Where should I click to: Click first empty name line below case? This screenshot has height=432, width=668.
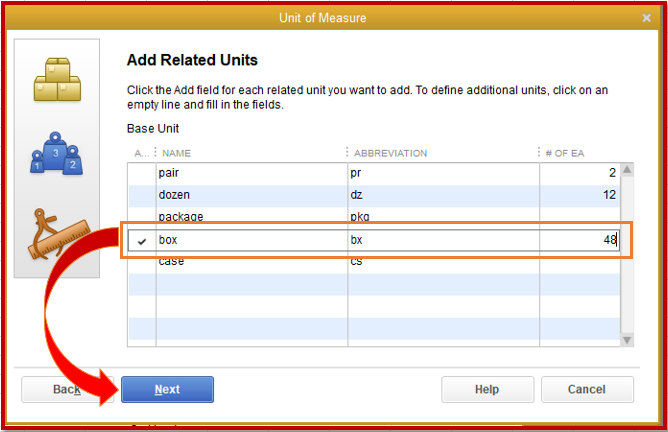pyautogui.click(x=252, y=285)
